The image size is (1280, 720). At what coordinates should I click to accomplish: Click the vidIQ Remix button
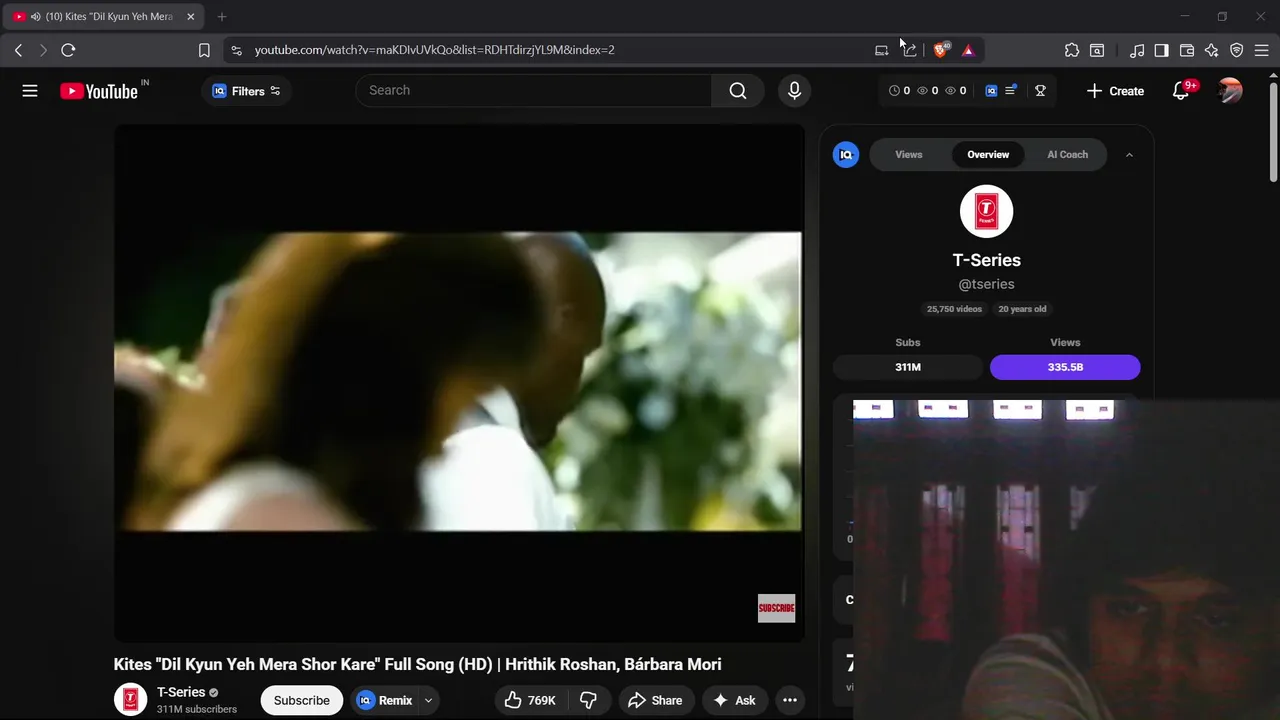coord(385,700)
